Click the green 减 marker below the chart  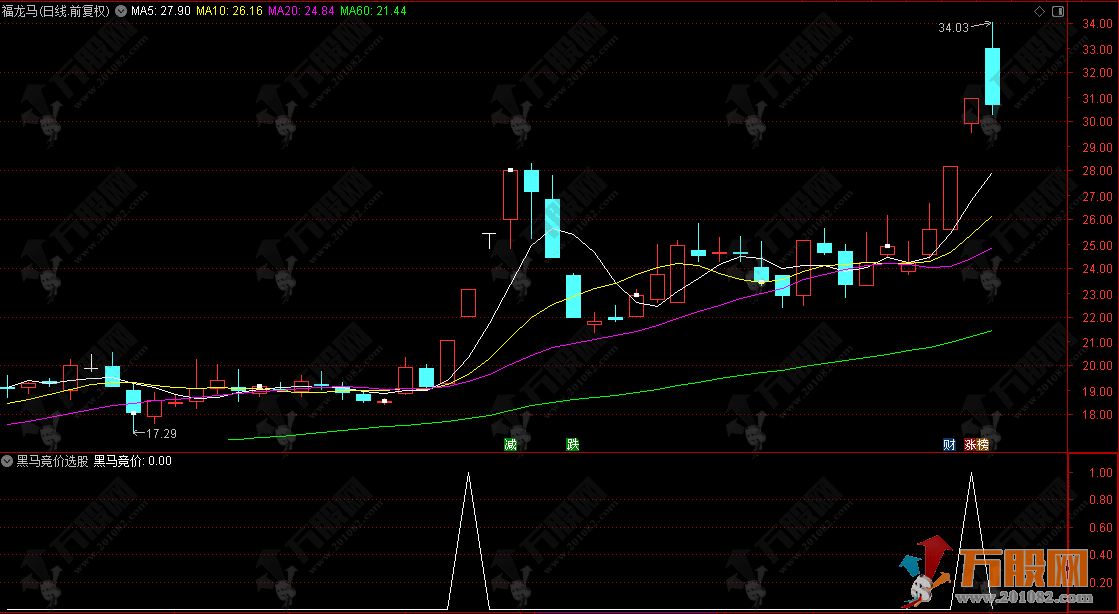510,445
